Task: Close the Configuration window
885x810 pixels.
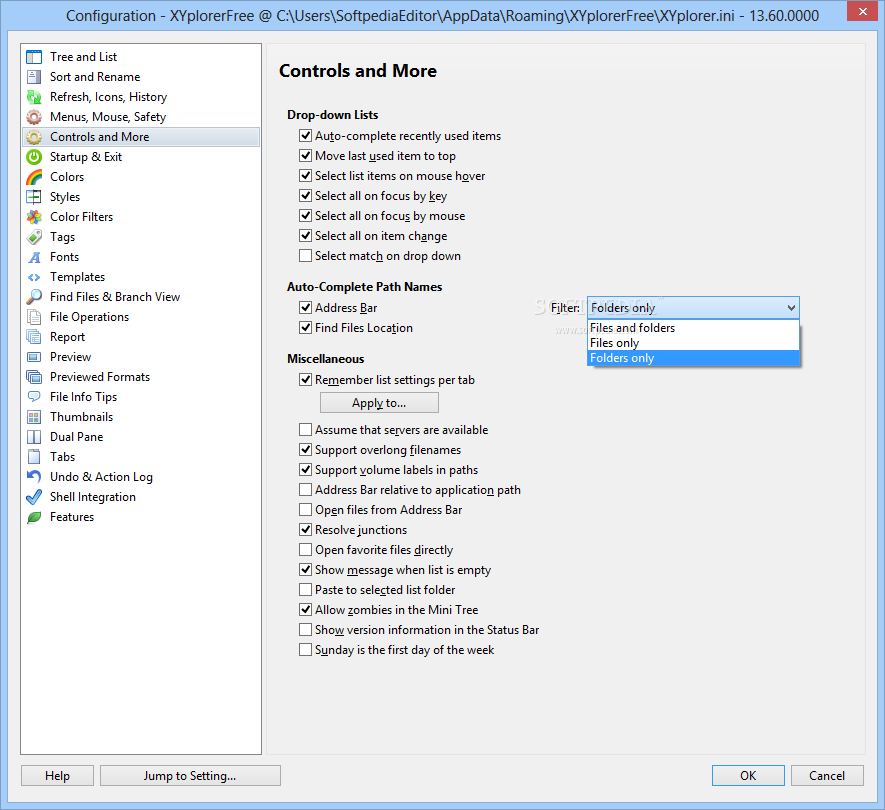Action: [862, 11]
